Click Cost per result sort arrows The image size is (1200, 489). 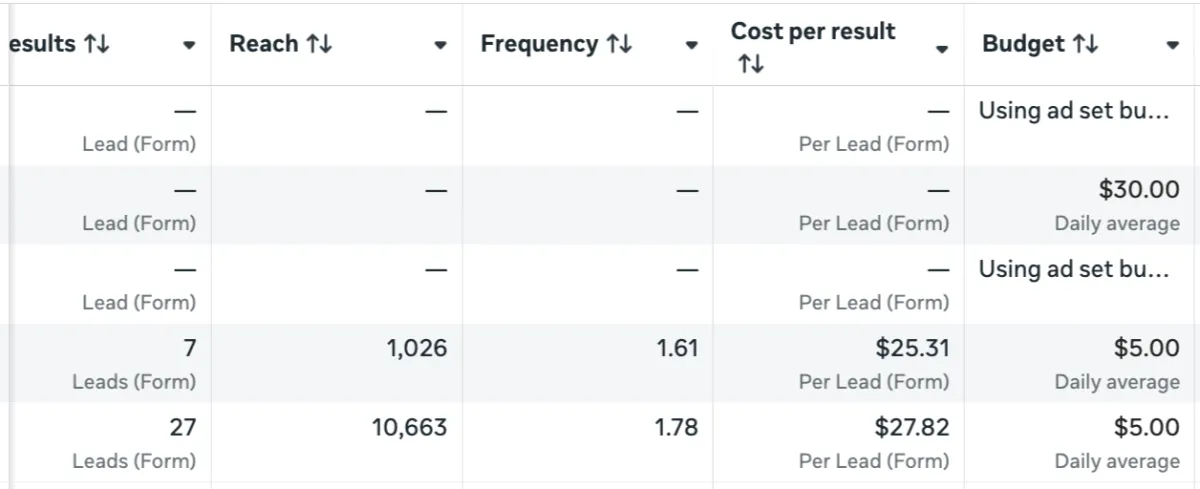(x=750, y=65)
